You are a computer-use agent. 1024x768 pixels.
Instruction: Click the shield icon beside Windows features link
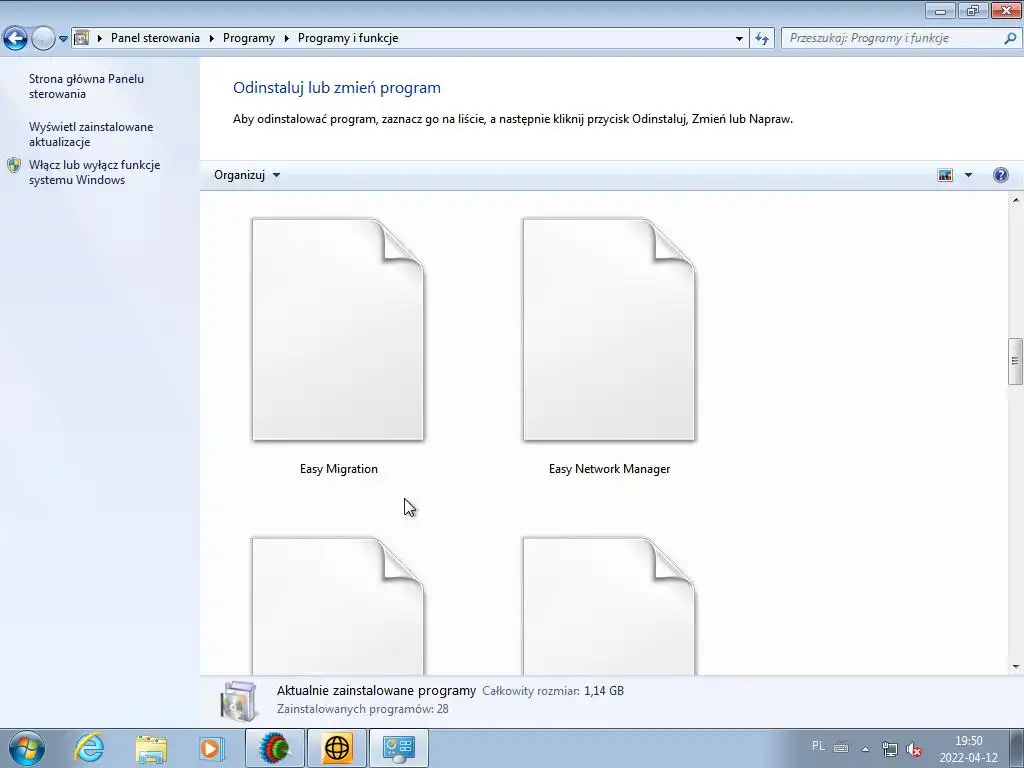(x=14, y=165)
